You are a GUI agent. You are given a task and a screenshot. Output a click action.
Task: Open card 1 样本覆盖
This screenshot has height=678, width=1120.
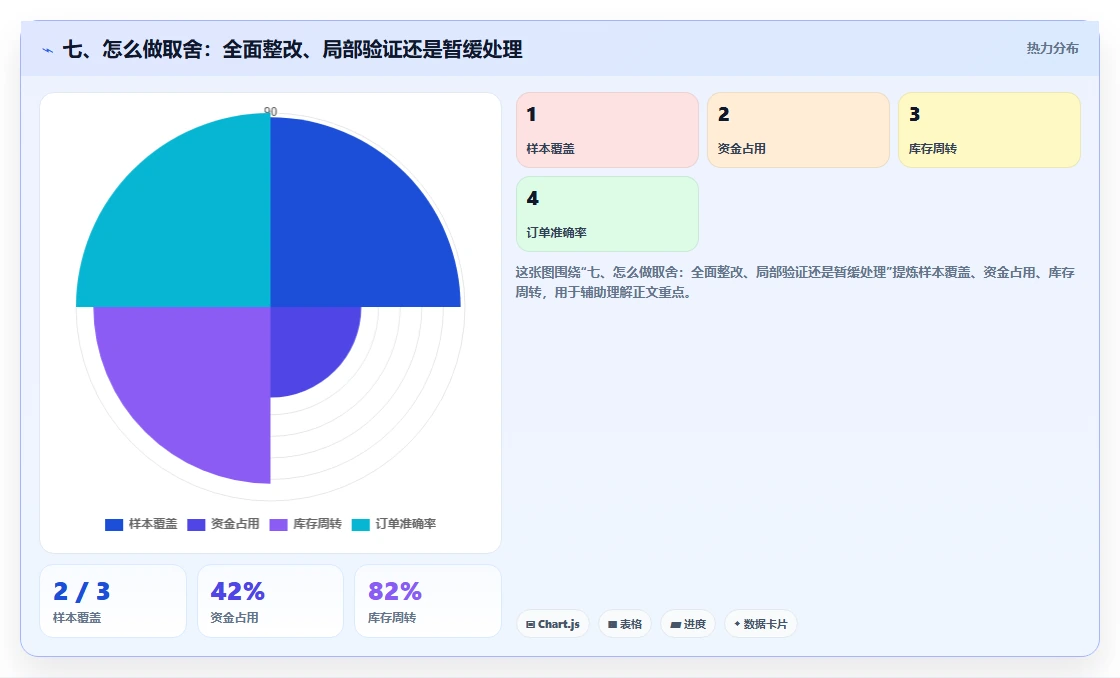click(x=607, y=130)
